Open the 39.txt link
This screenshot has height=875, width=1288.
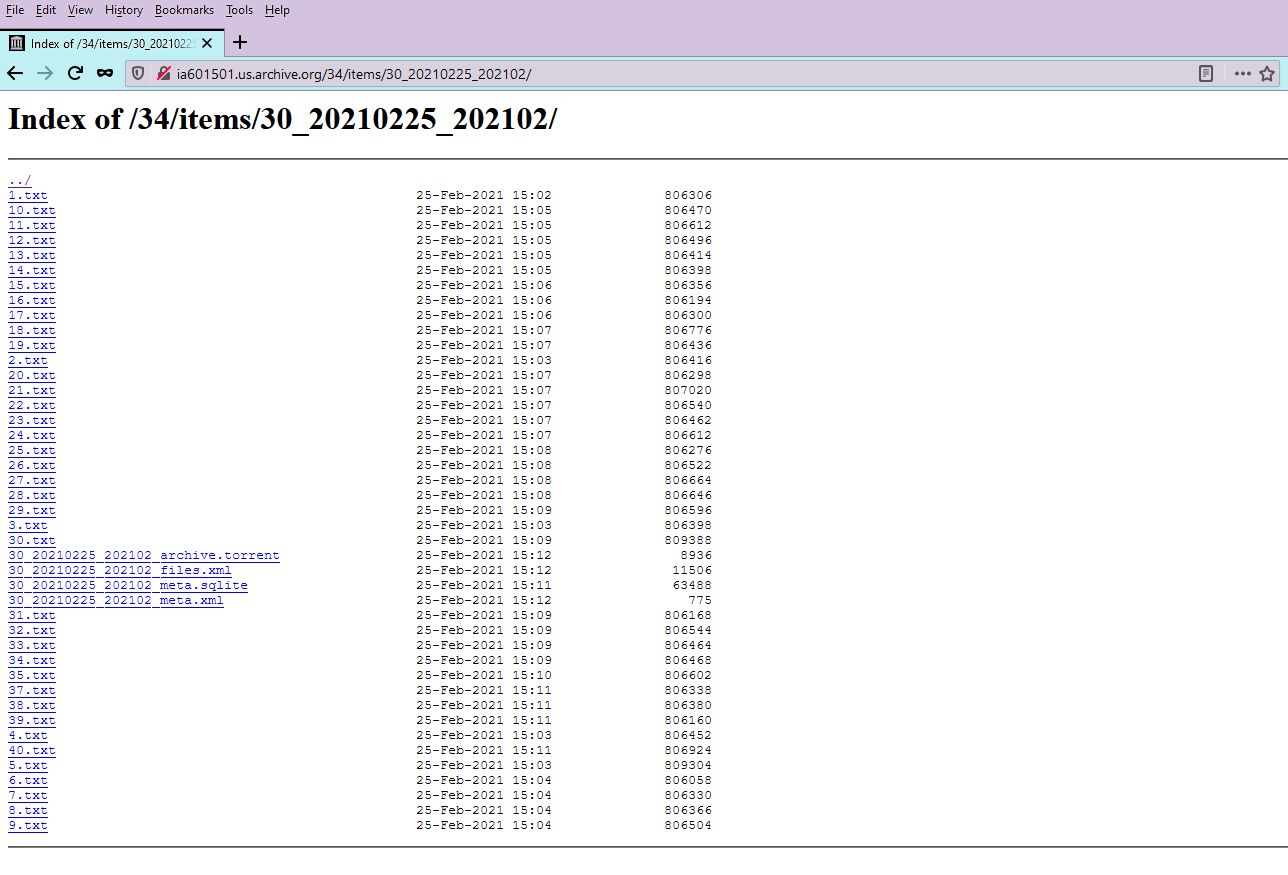tap(32, 720)
